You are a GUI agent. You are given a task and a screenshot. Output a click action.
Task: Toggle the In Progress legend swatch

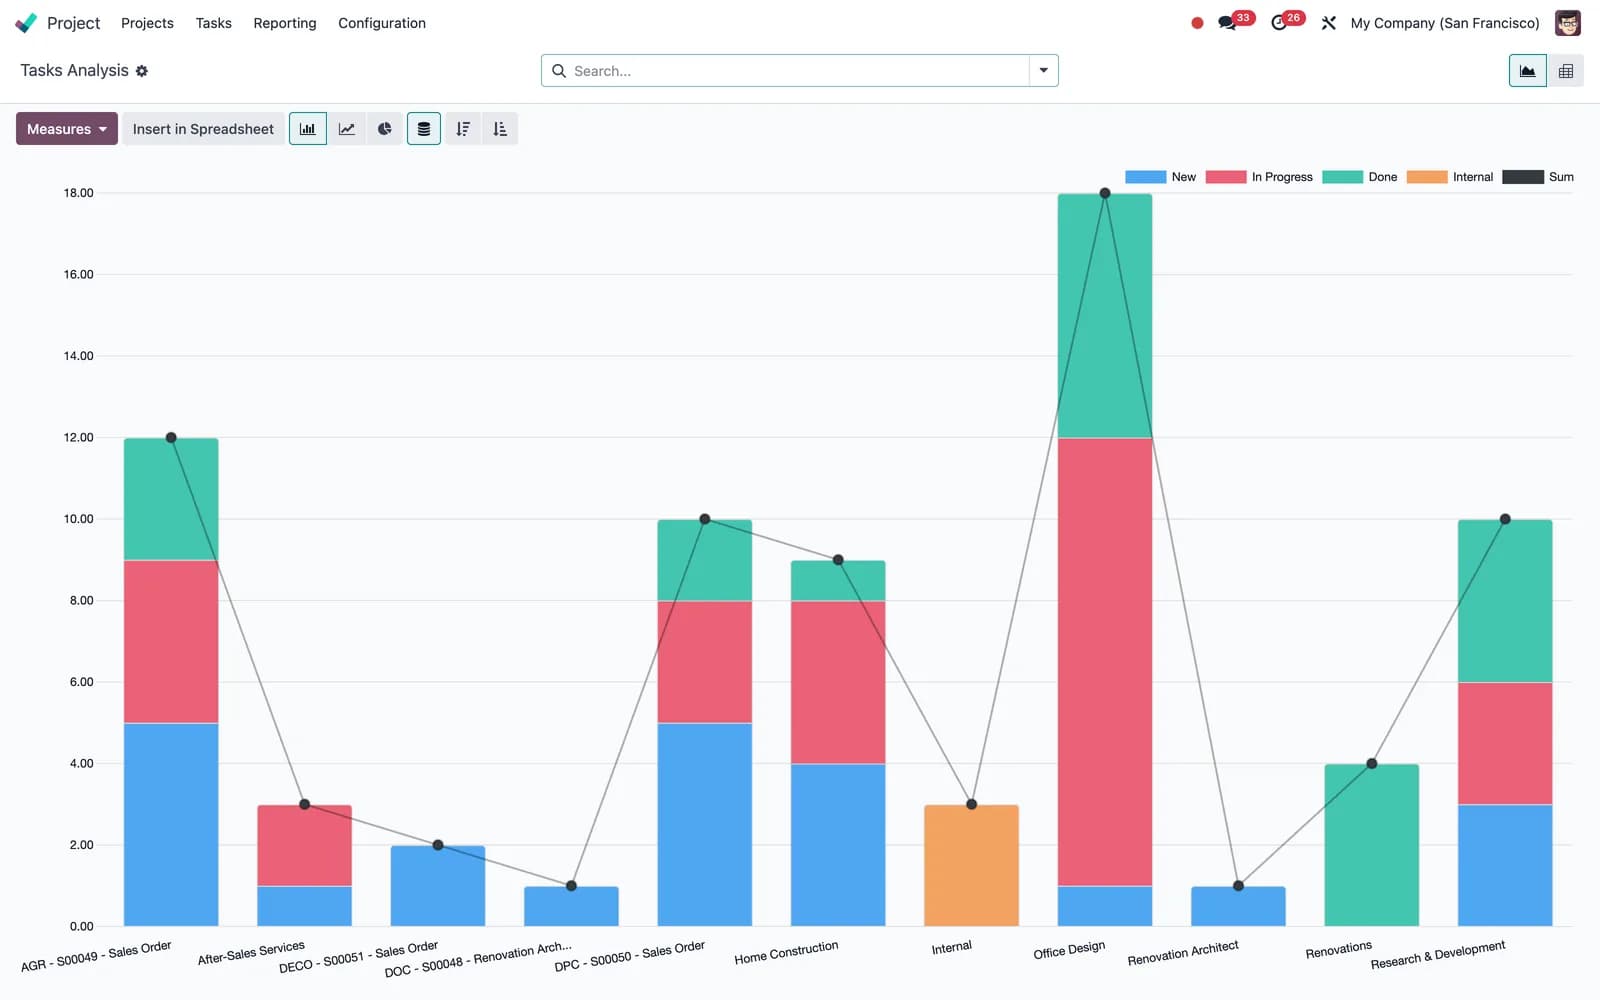(1226, 177)
